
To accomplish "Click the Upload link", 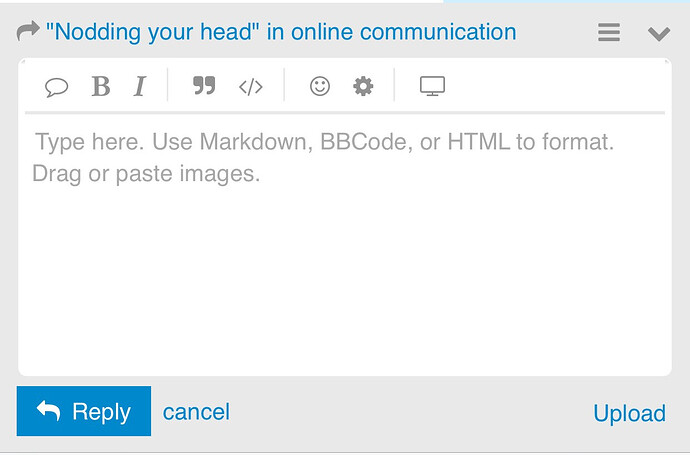I will tap(629, 413).
